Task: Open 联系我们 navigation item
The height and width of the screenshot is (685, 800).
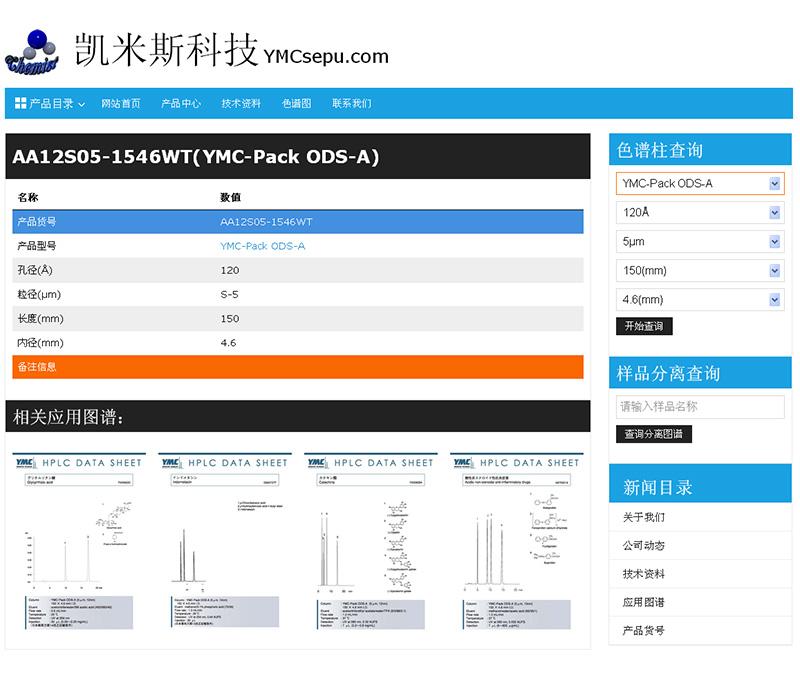Action: coord(352,104)
